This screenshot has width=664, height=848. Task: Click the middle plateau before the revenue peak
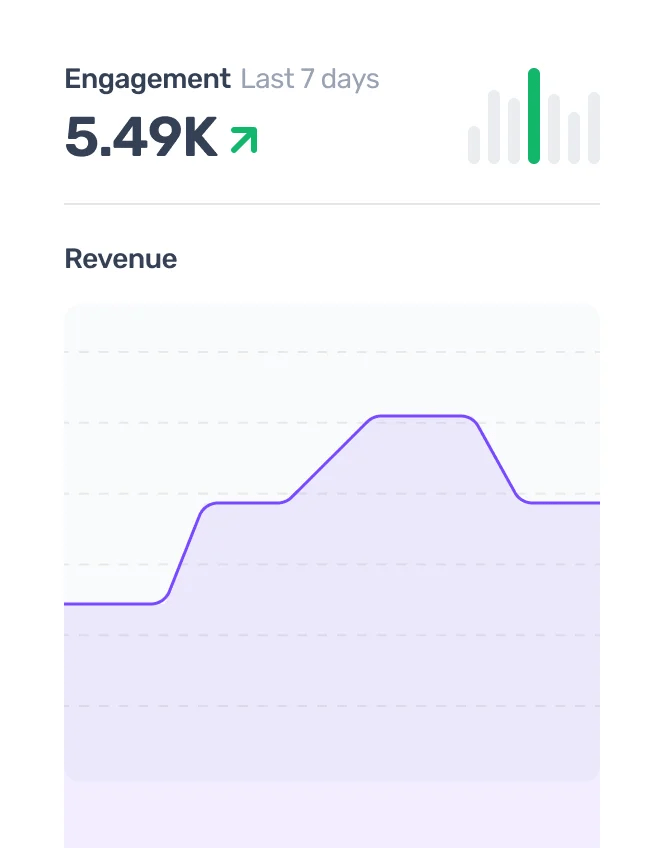click(x=245, y=502)
